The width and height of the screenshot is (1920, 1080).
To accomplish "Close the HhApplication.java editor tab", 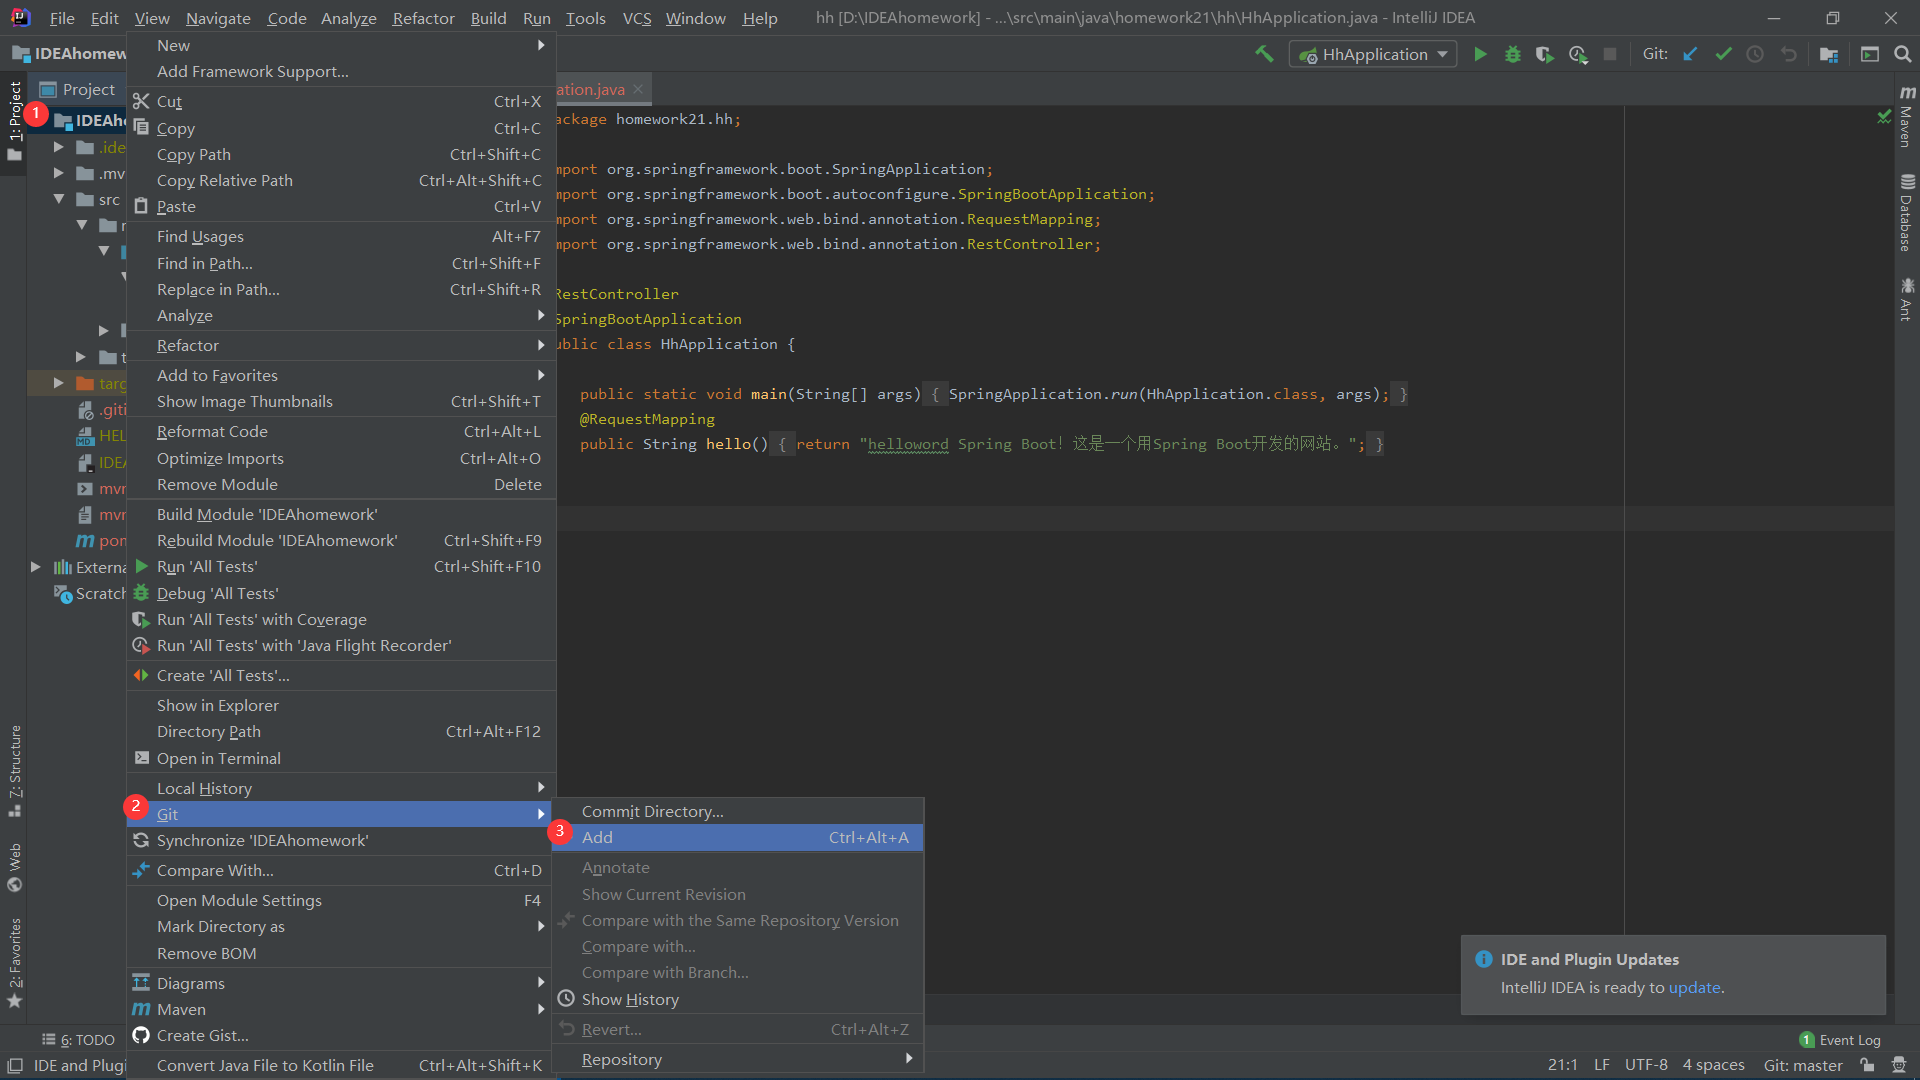I will (638, 89).
